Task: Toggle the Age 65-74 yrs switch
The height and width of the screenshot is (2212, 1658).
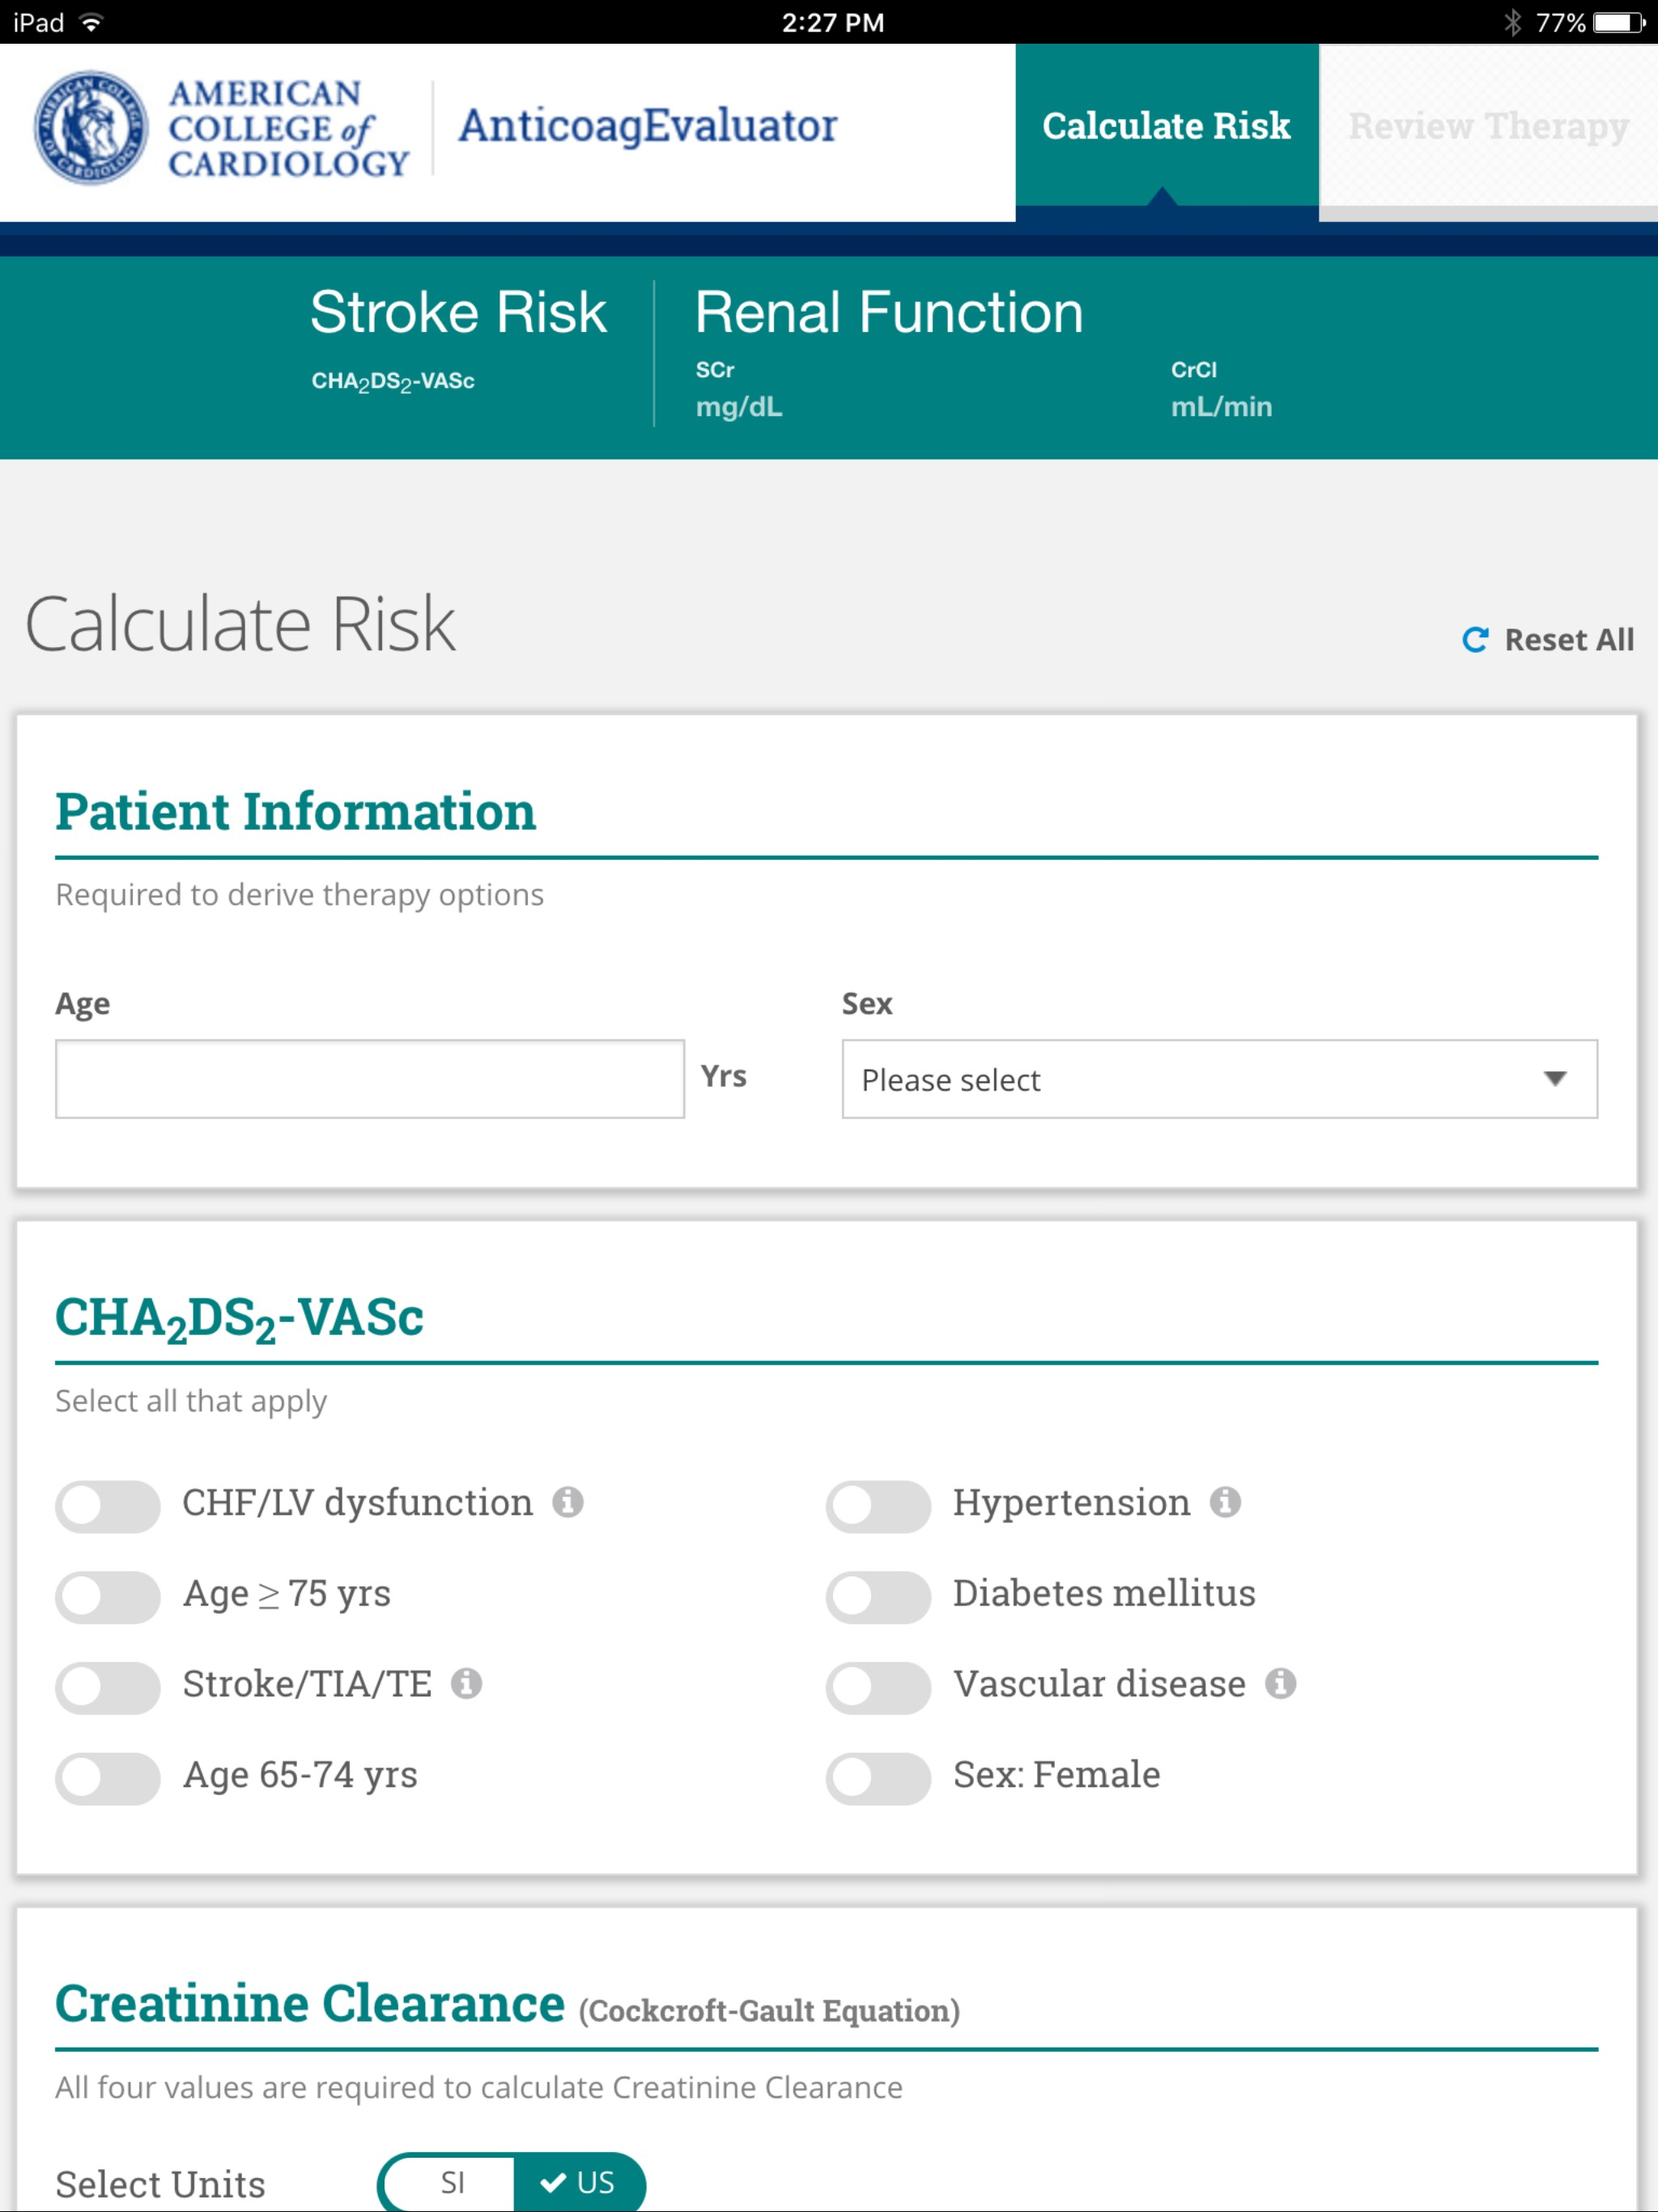Action: click(x=108, y=1778)
